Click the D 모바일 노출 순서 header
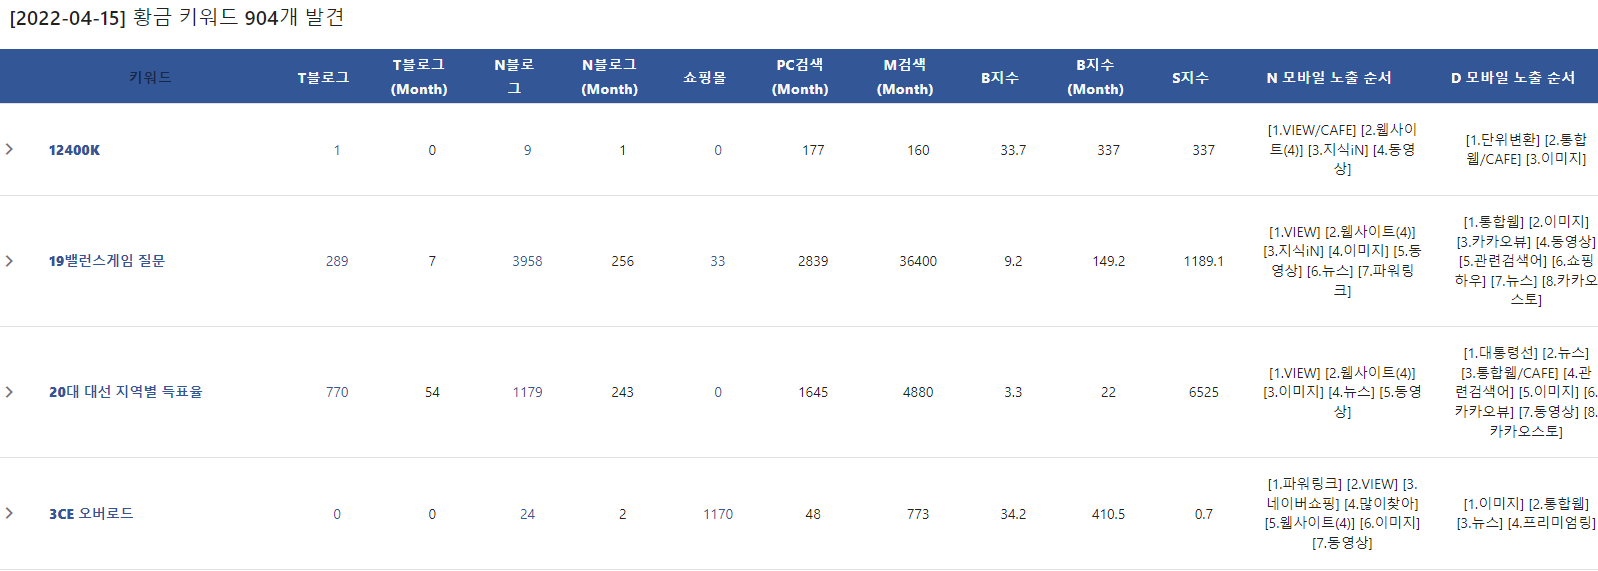The height and width of the screenshot is (571, 1598). point(1513,77)
